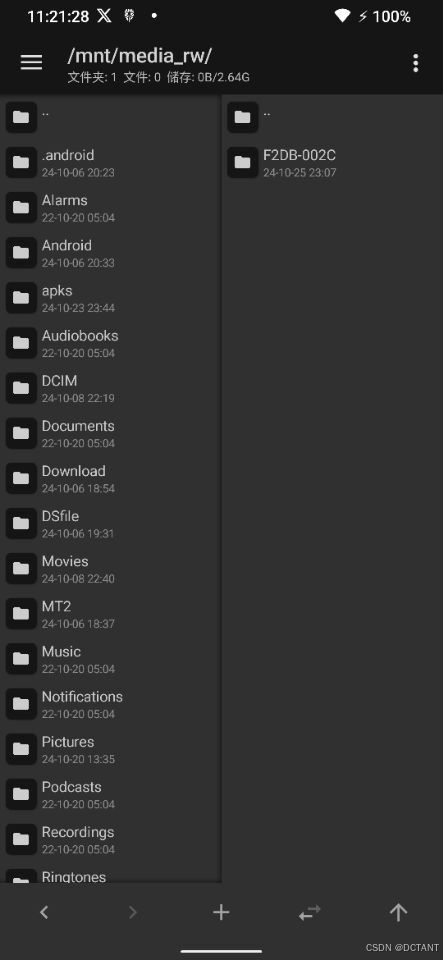Open the F2DB-002C folder

point(332,162)
